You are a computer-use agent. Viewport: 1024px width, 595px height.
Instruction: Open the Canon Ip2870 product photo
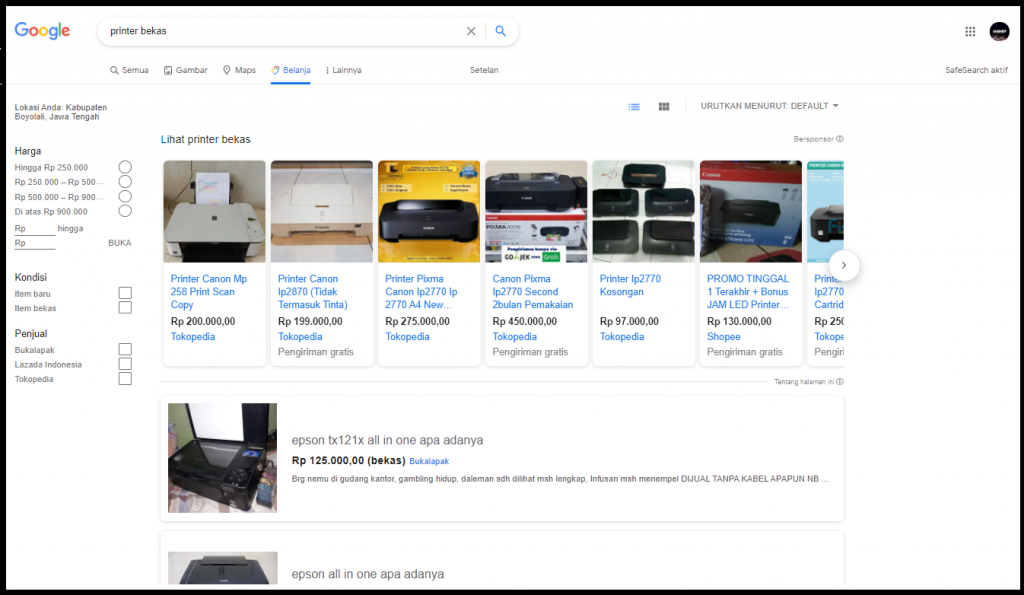[x=322, y=212]
